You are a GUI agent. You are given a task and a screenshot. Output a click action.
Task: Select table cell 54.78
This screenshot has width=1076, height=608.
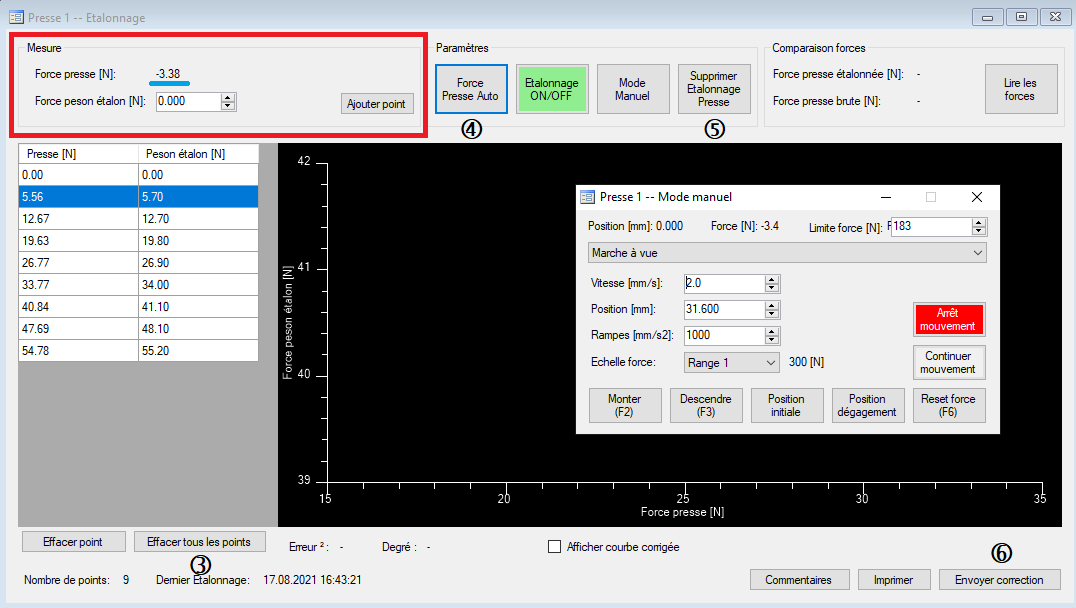pyautogui.click(x=78, y=351)
